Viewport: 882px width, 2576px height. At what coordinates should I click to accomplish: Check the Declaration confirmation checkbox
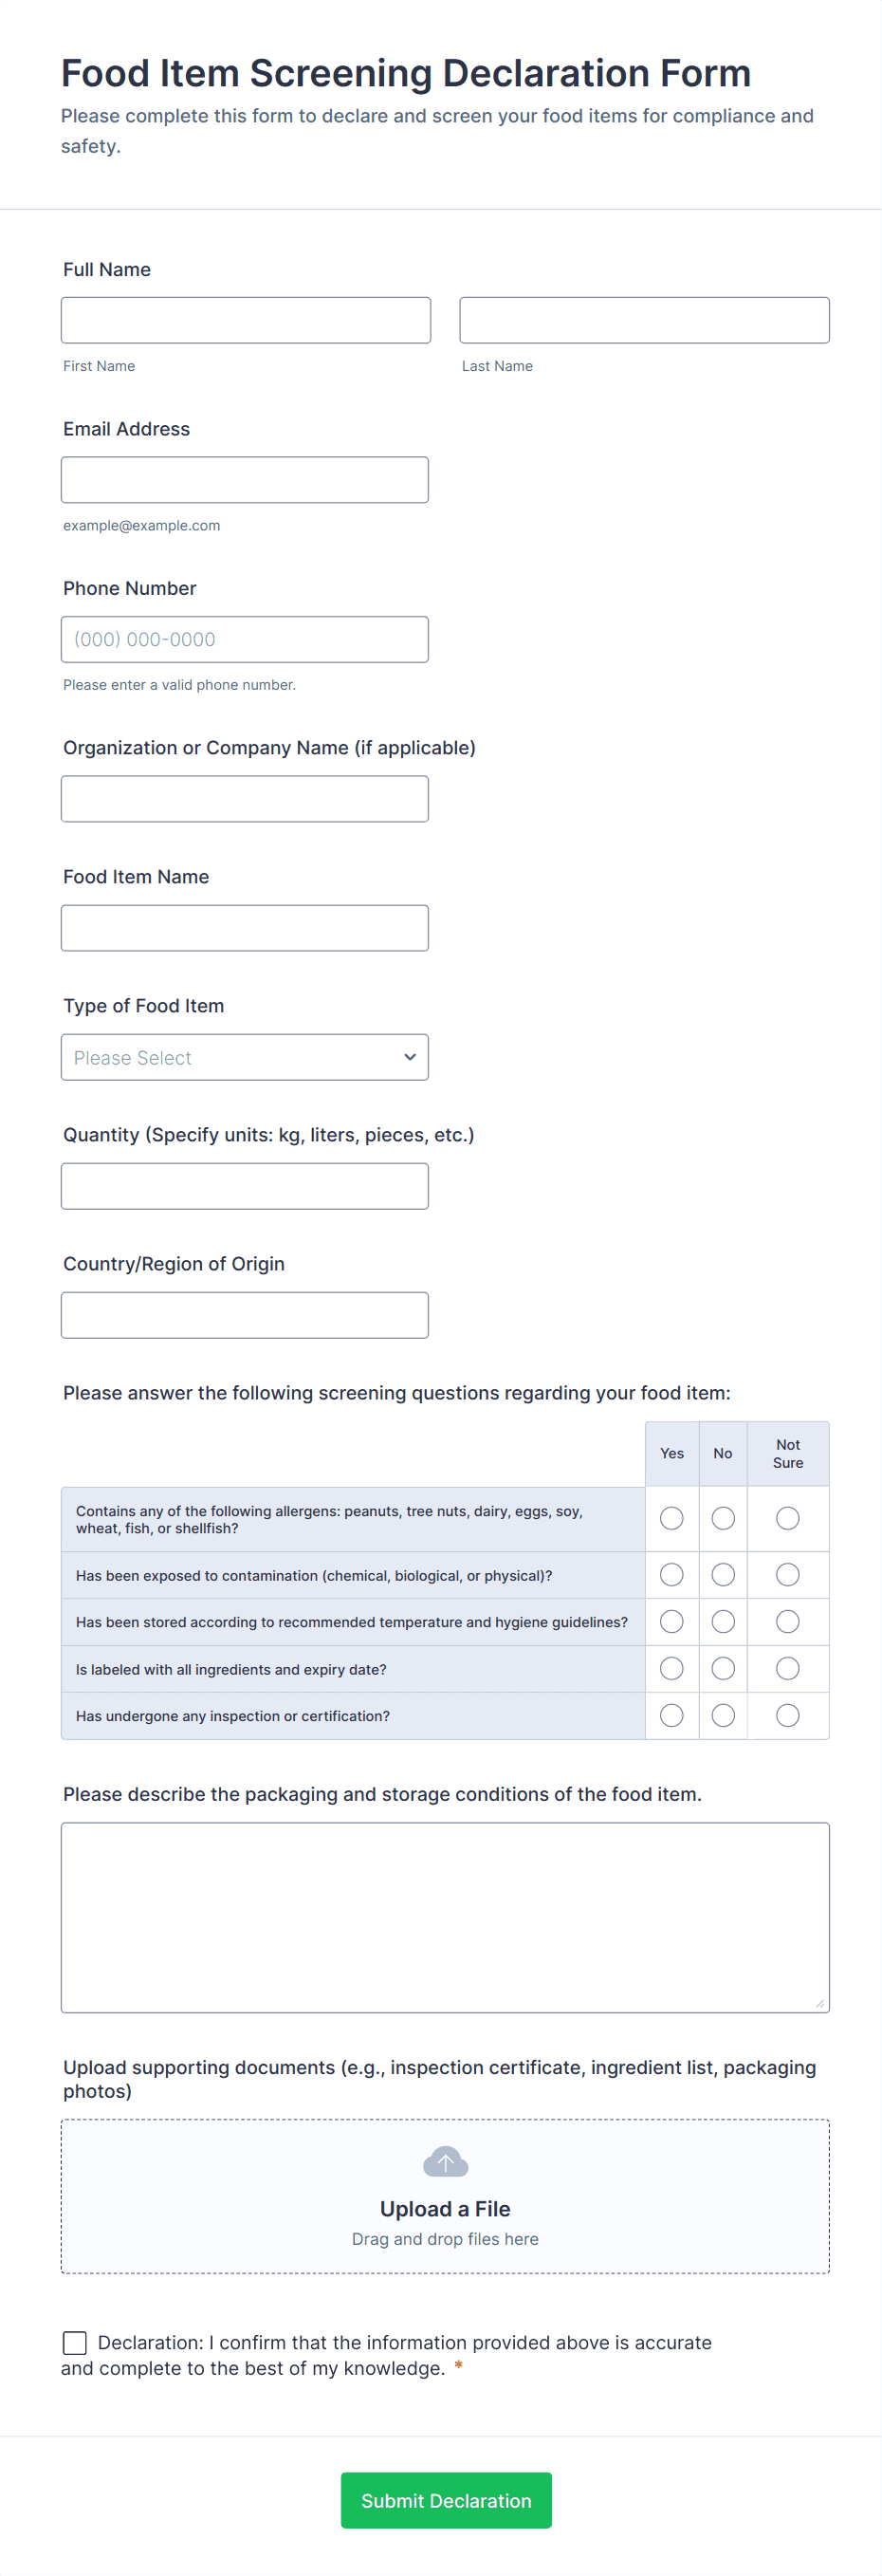74,2342
